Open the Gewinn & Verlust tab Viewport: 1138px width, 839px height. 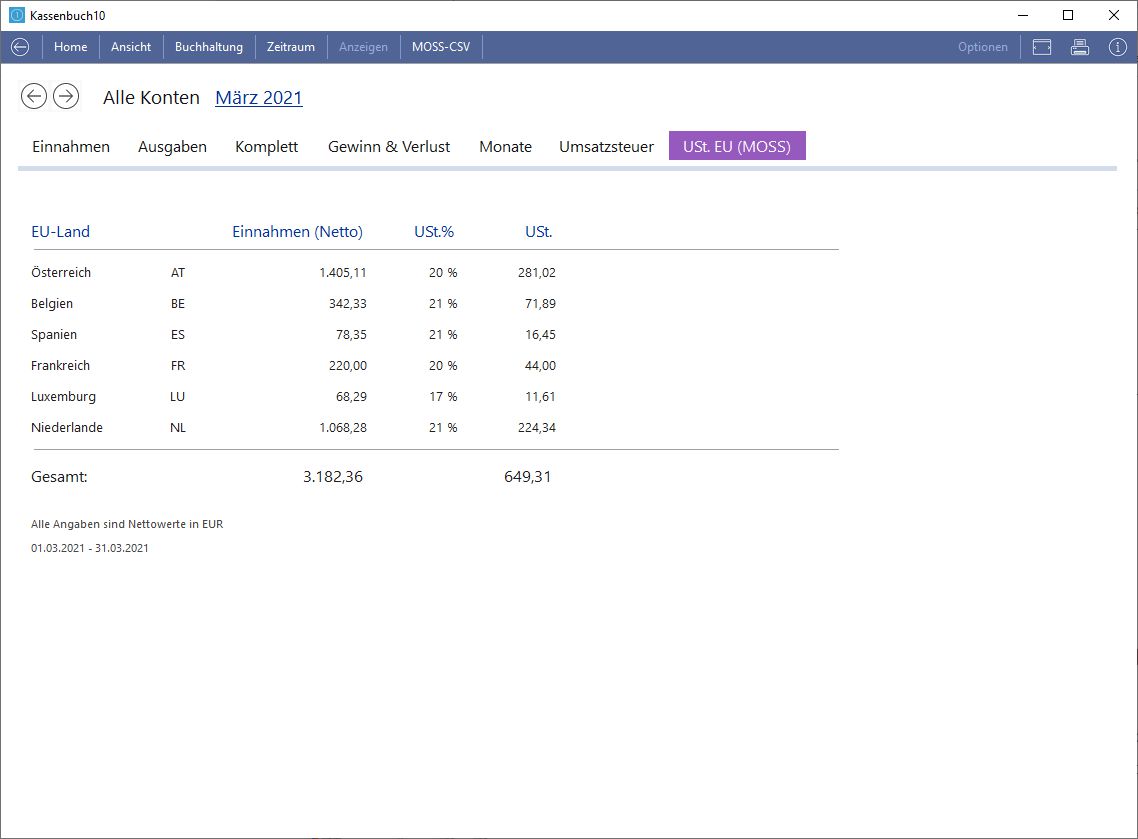click(x=389, y=147)
